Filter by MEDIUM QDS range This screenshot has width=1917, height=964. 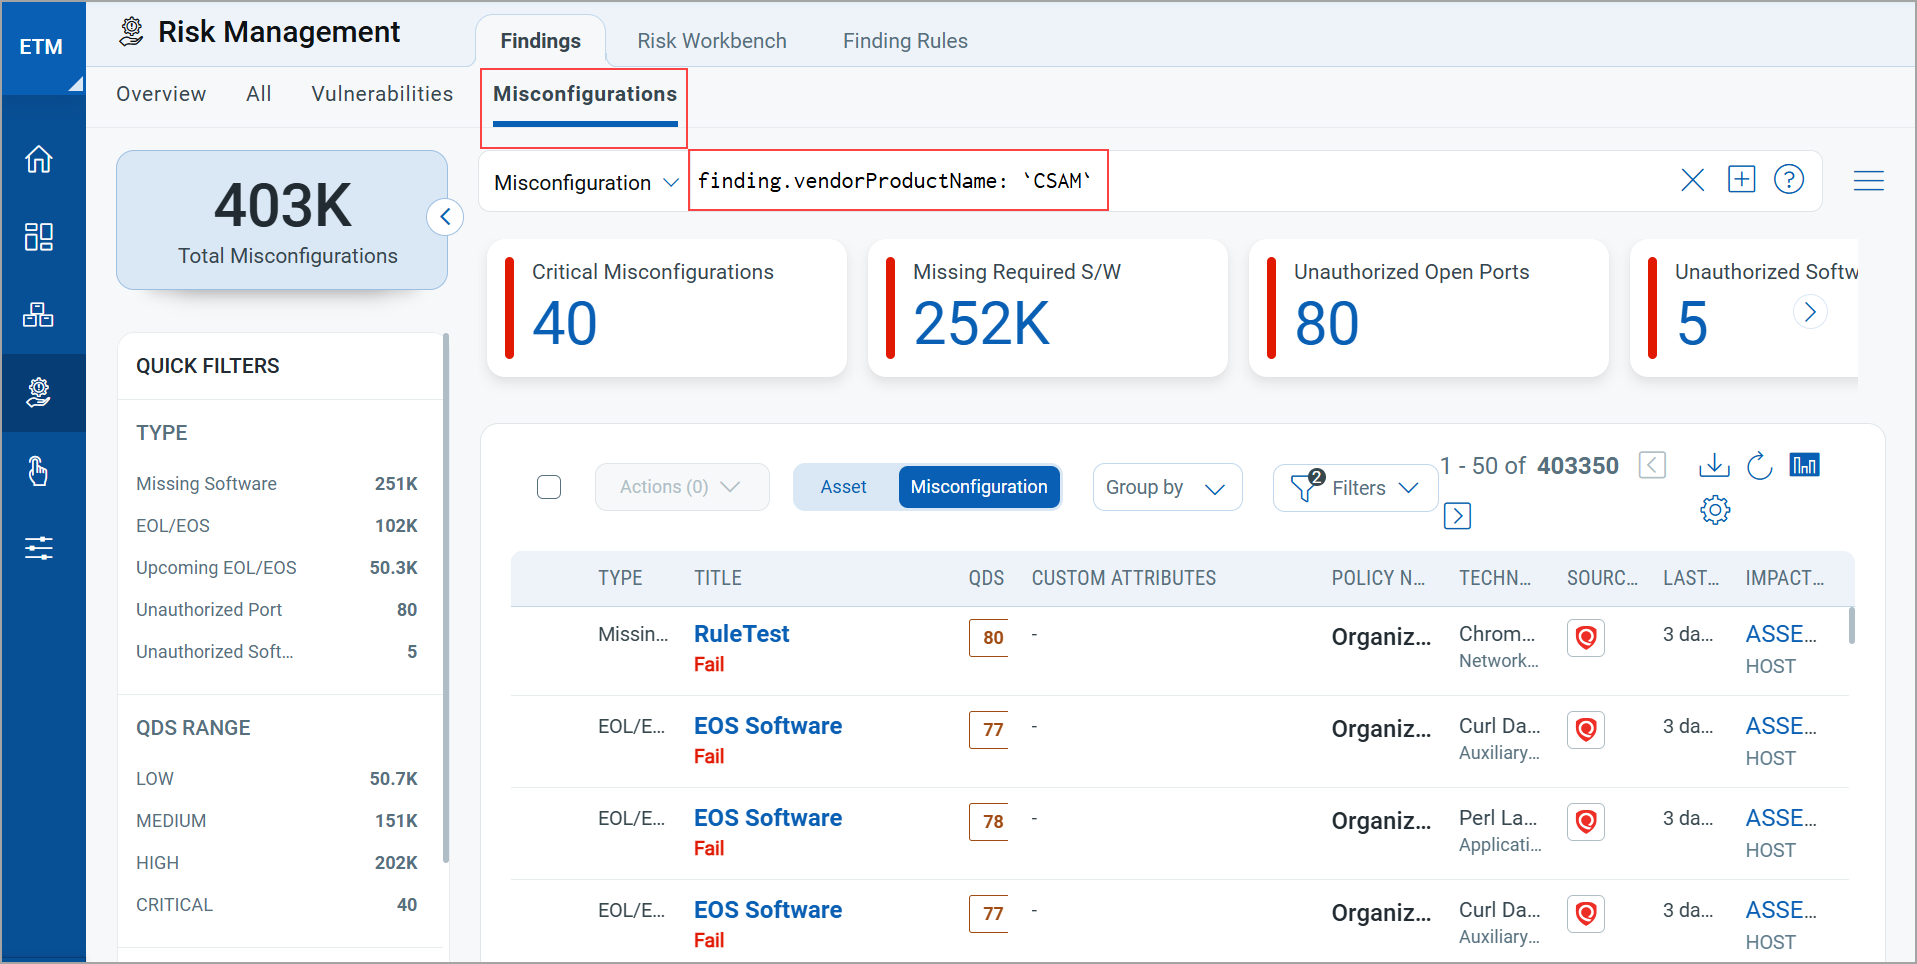(277, 821)
